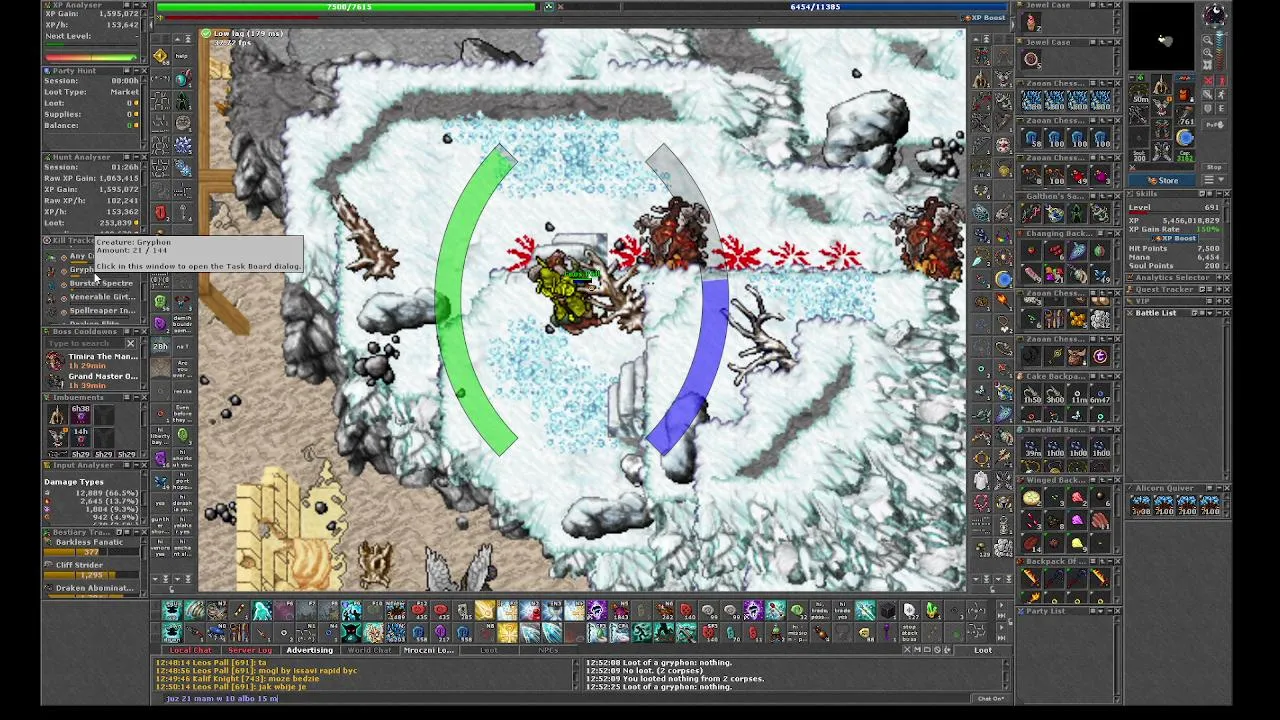Trigger the stop attack boss hotkey
The height and width of the screenshot is (720, 1280).
coord(910,633)
